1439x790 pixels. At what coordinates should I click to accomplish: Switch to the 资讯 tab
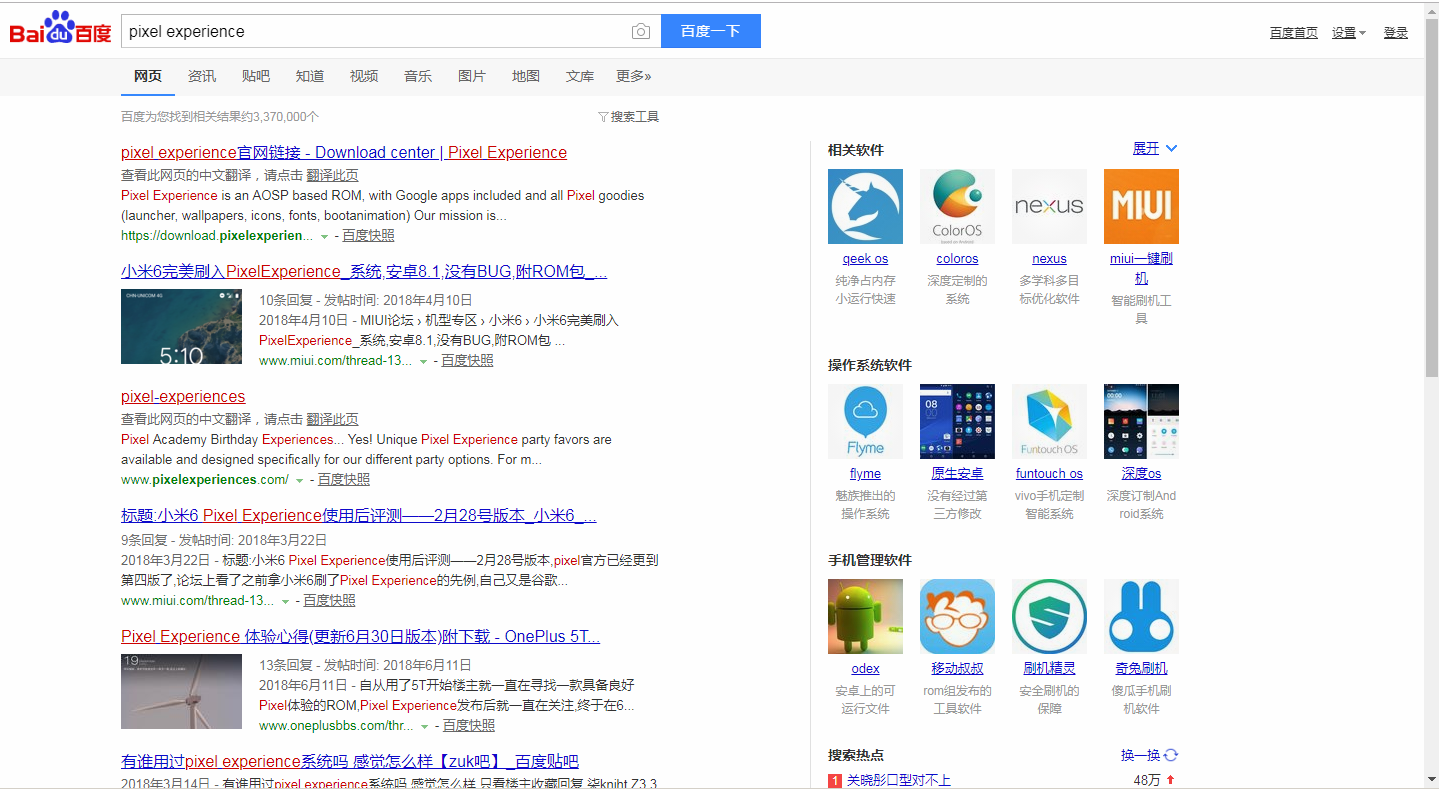point(202,76)
